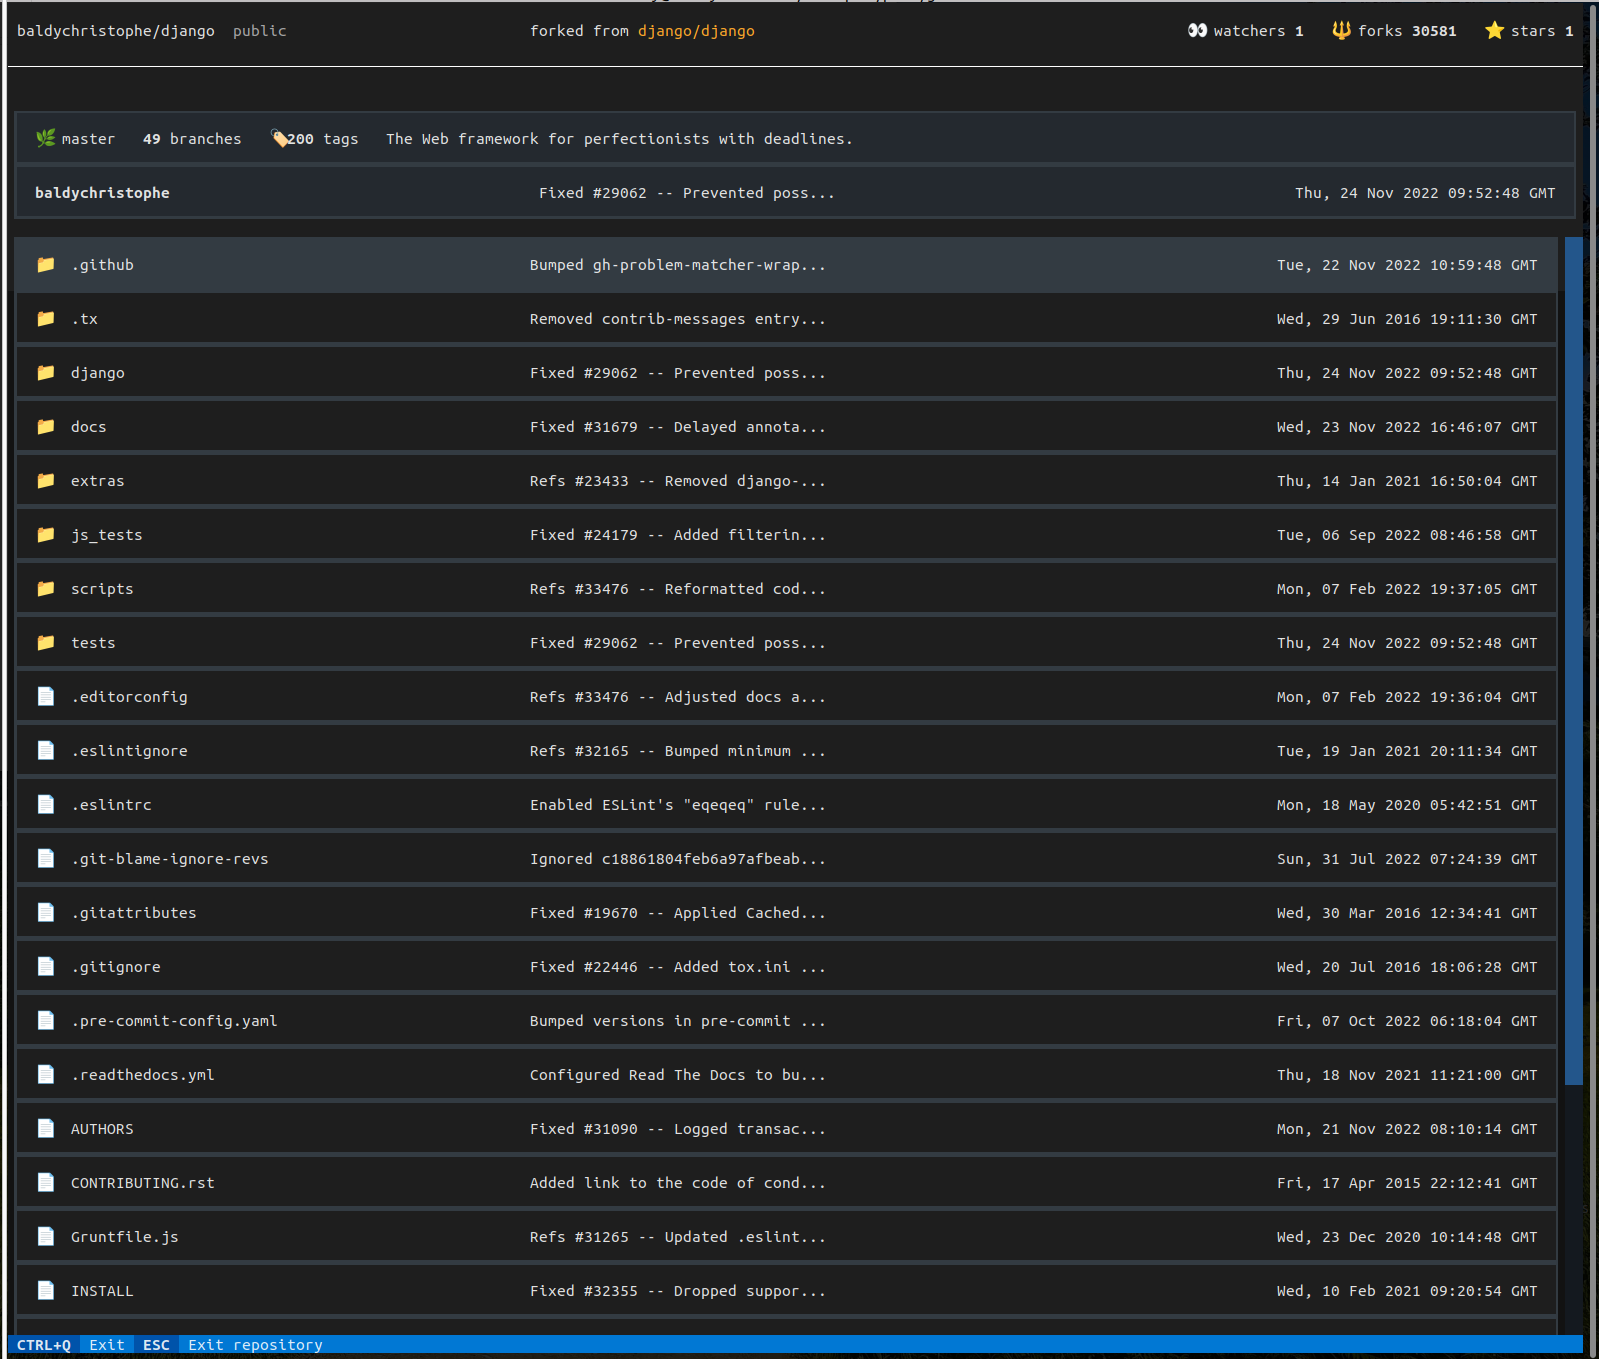Select the .github folder name
1599x1359 pixels.
(102, 265)
